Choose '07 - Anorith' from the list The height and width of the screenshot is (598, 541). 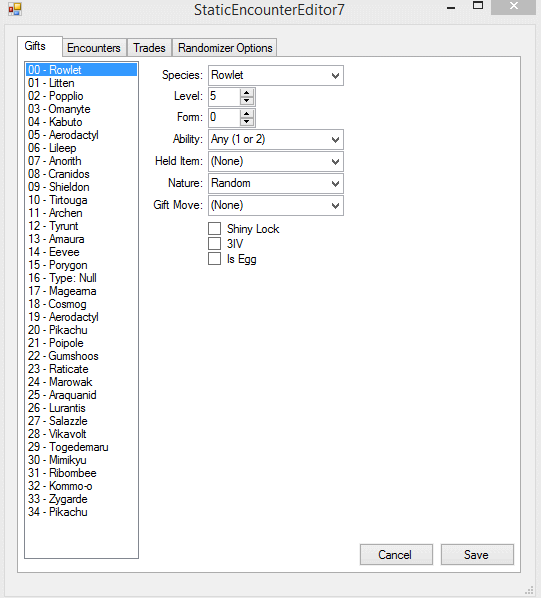click(81, 161)
